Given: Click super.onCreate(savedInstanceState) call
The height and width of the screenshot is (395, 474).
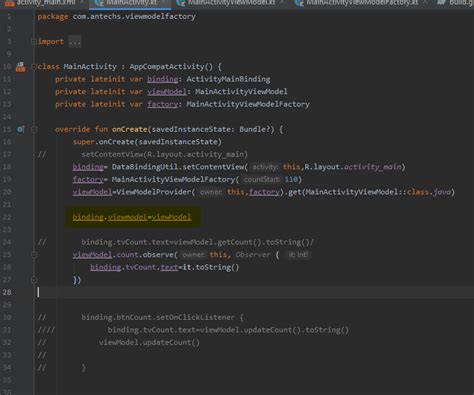Looking at the screenshot, I should 147,142.
